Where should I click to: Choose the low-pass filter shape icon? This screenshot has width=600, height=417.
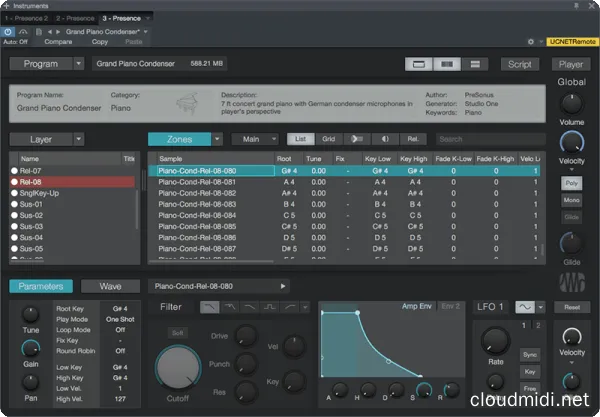(210, 307)
